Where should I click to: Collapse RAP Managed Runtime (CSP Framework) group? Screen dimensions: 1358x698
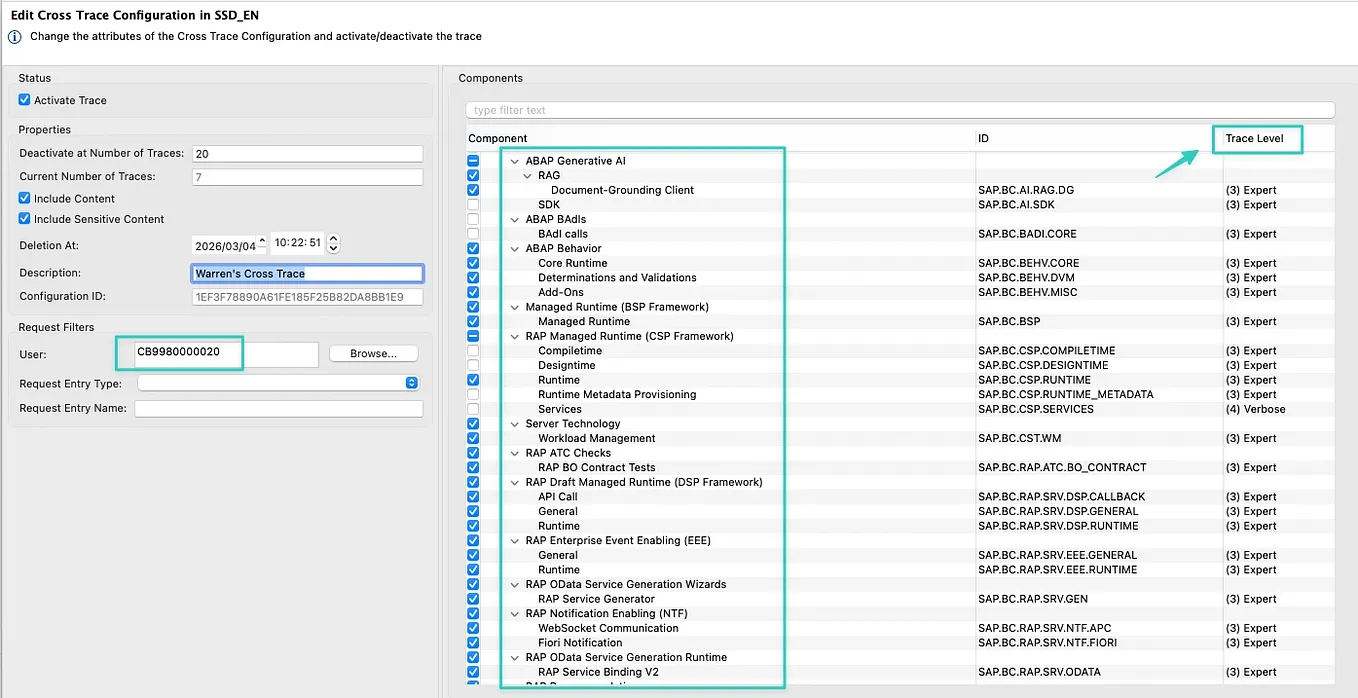pos(515,336)
